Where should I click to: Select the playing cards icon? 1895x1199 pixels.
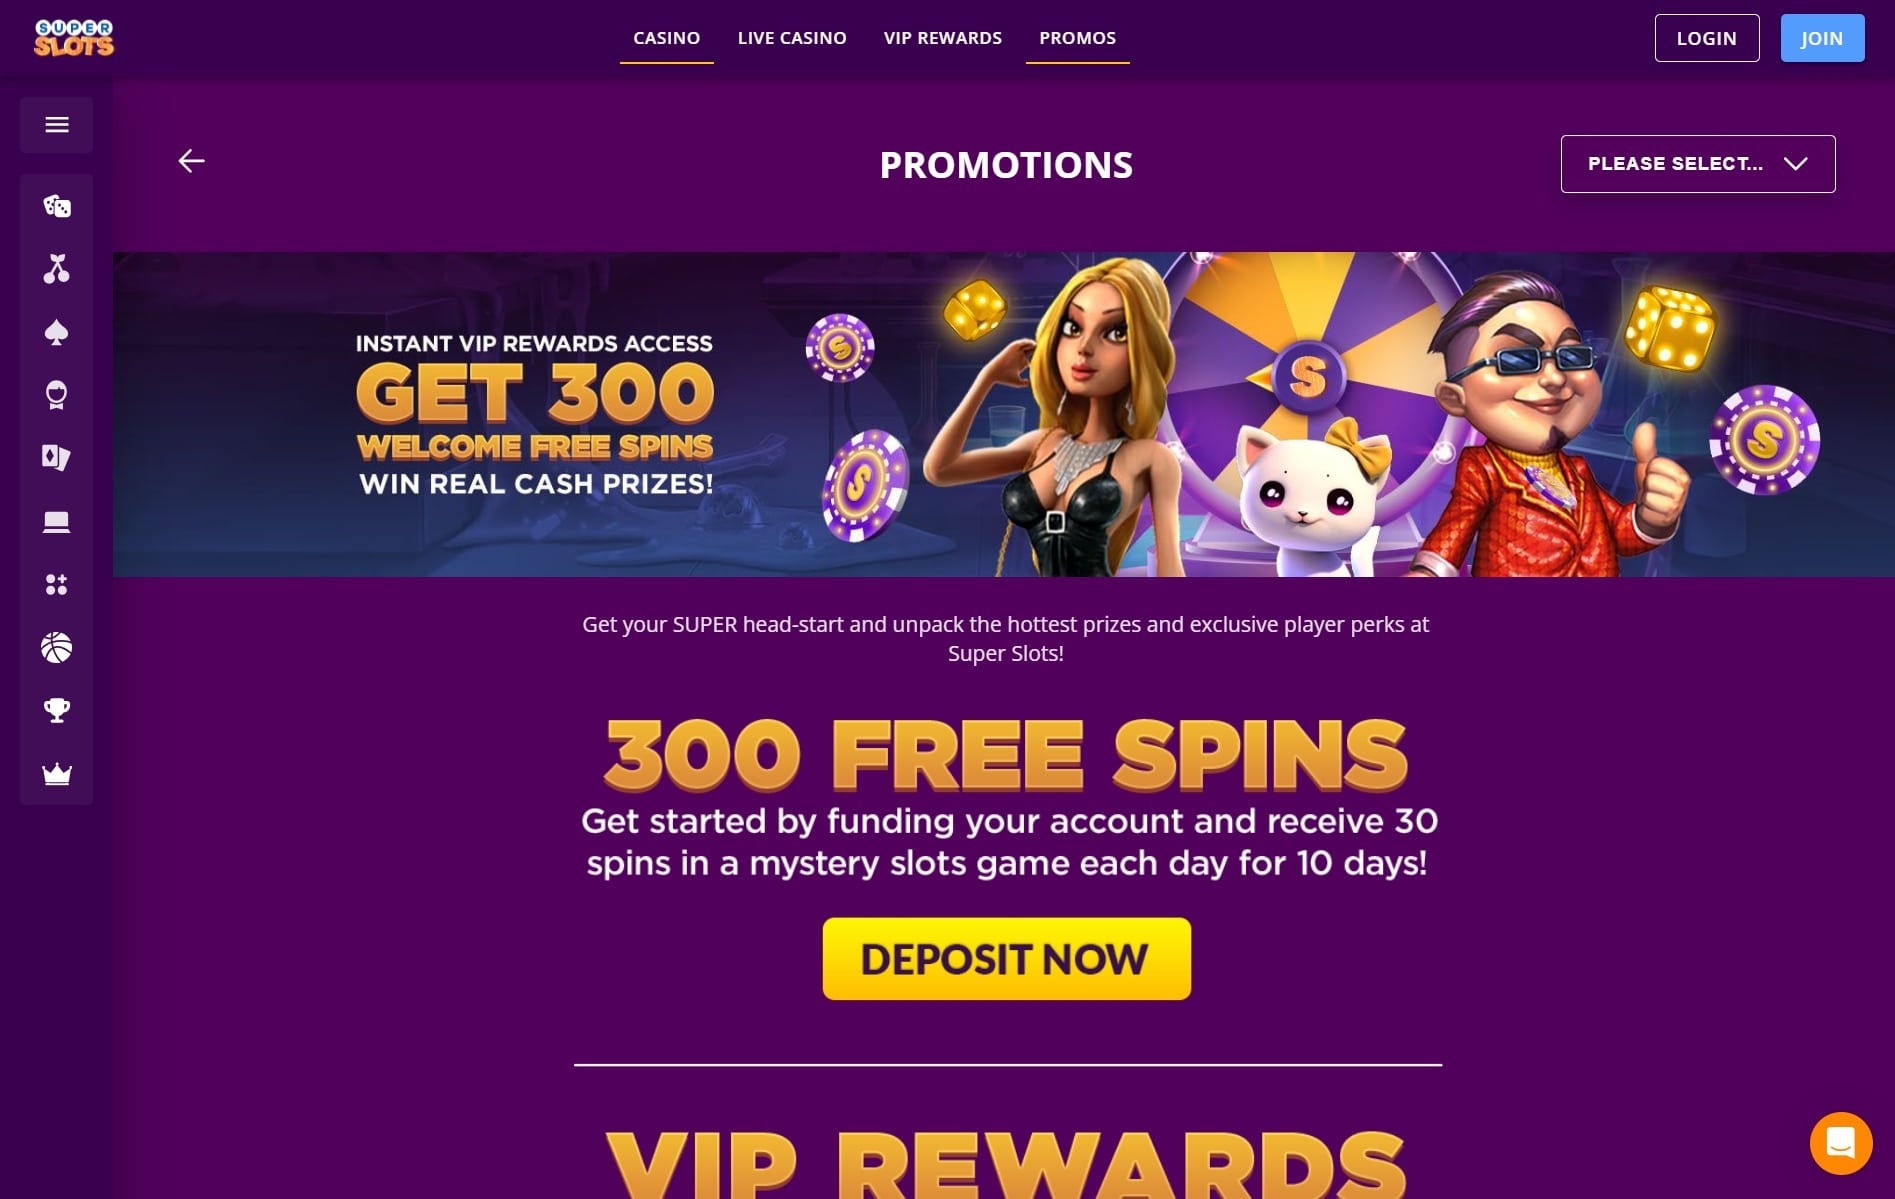pyautogui.click(x=57, y=458)
